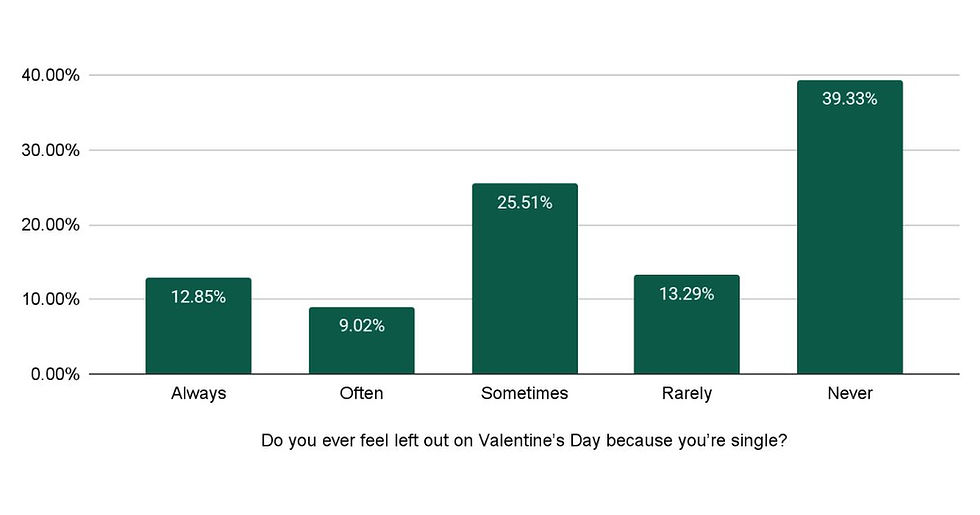Click the Sometimes axis category label
Viewport: 980px width, 515px height.
524,393
